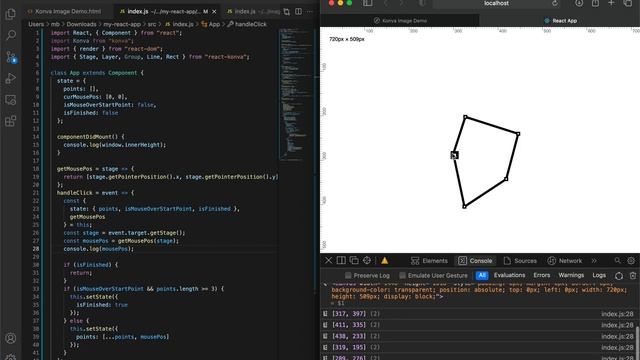This screenshot has height=360, width=640.
Task: Open the Sources tab in the Web Inspector
Action: point(520,261)
